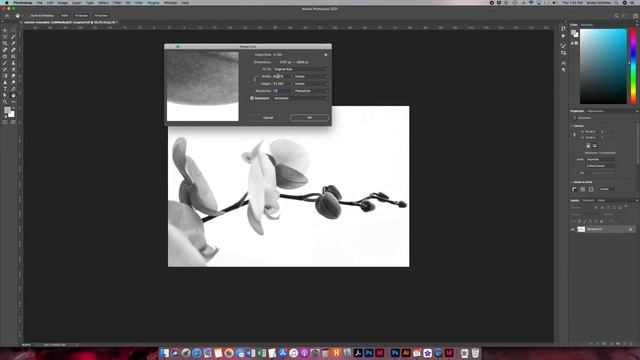This screenshot has height=360, width=640.
Task: Select the Clone Stamp tool
Action: [13, 63]
